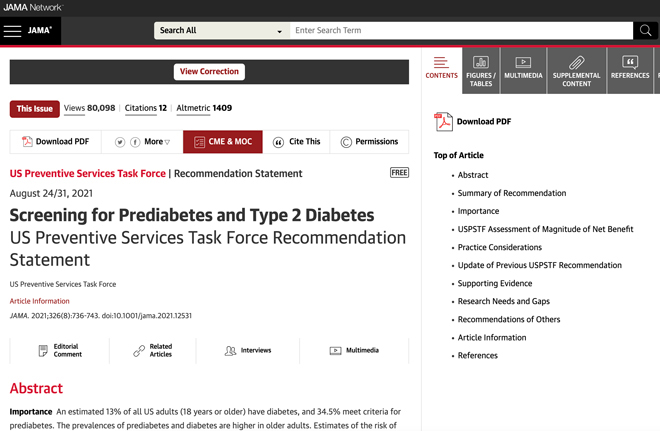Expand the More sharing options

click(x=157, y=142)
